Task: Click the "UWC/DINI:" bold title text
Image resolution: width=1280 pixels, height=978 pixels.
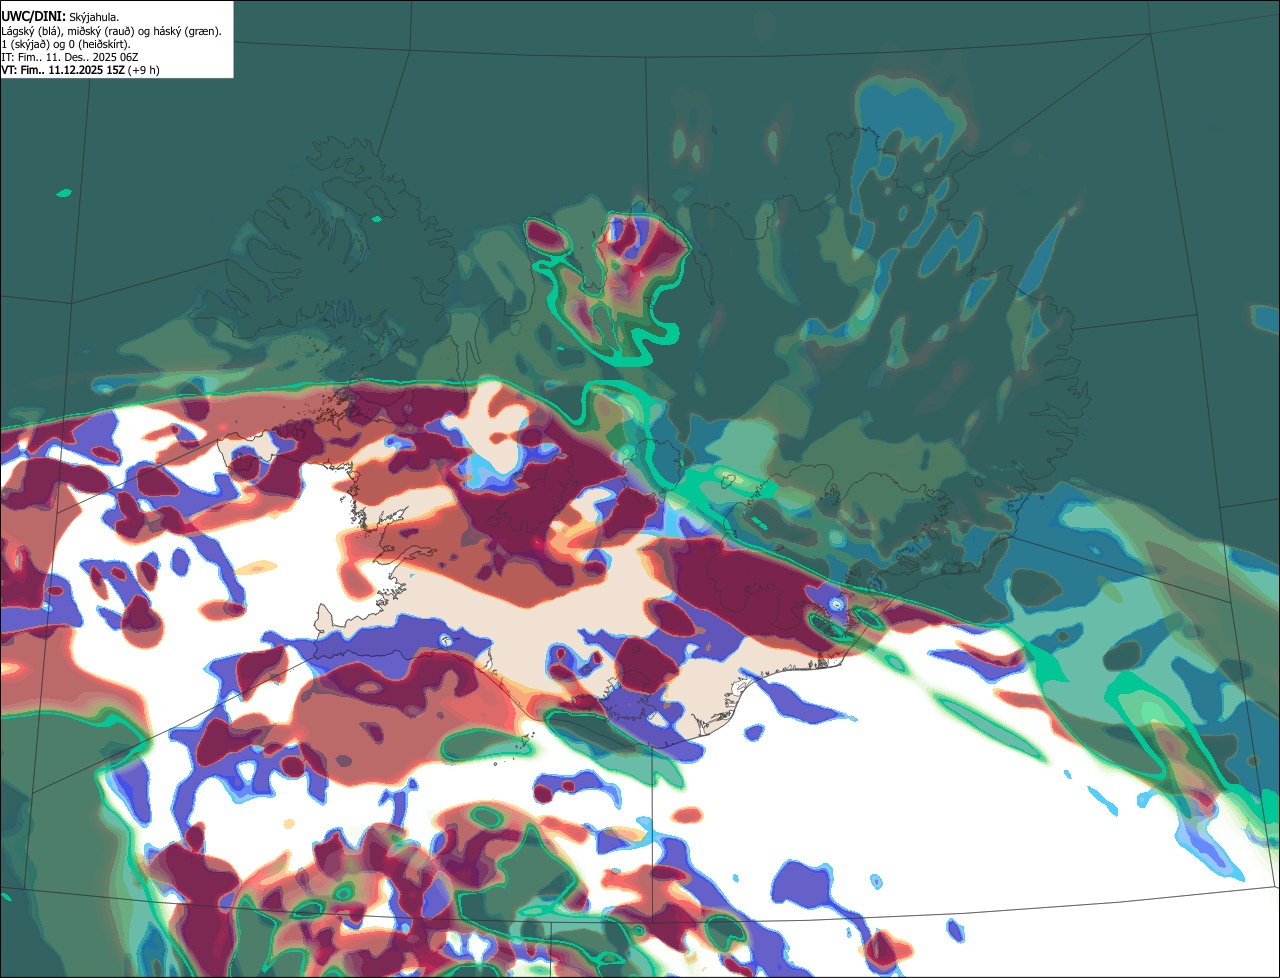Action: tap(33, 16)
